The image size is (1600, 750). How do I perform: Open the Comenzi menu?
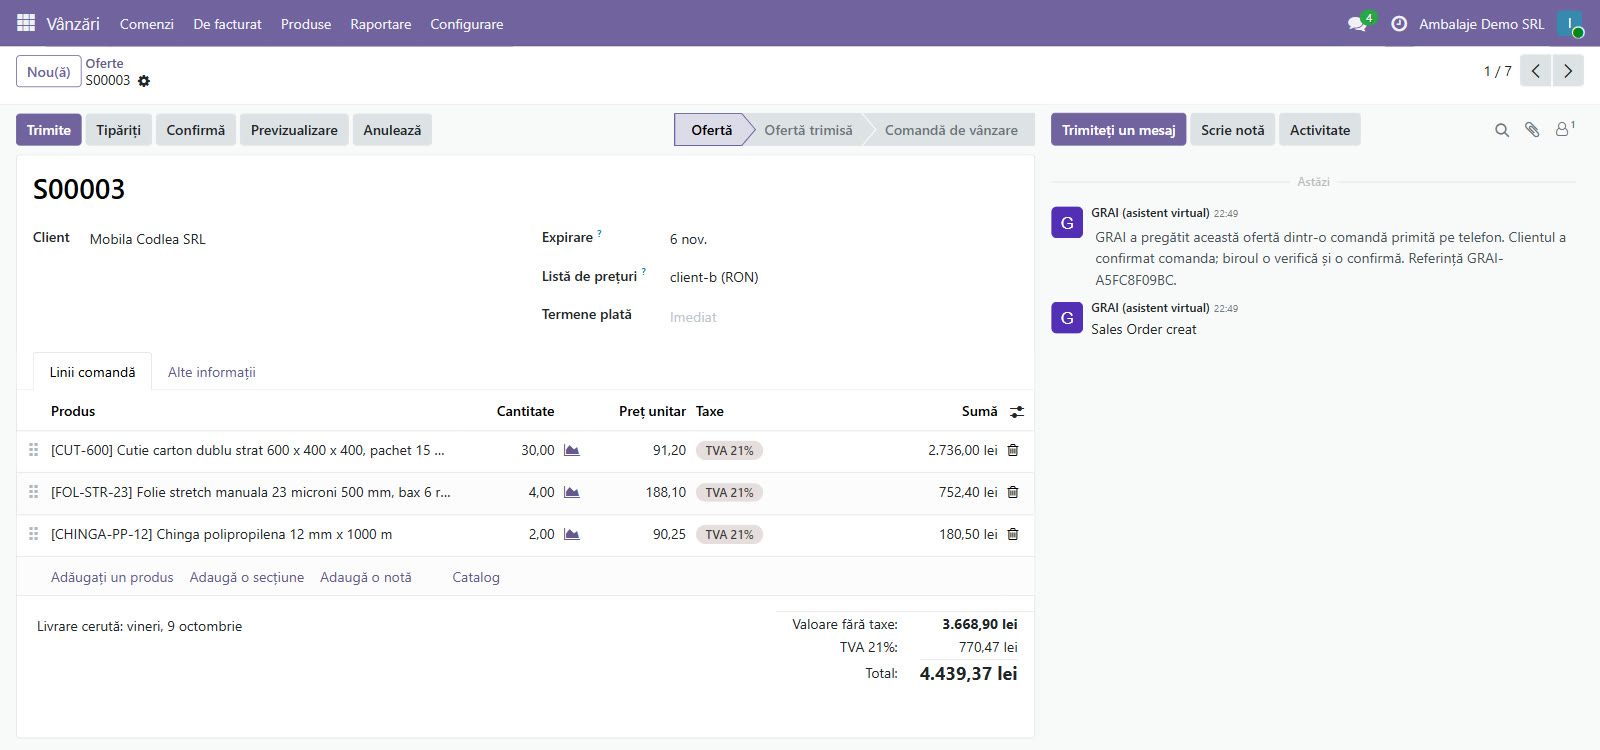(147, 24)
